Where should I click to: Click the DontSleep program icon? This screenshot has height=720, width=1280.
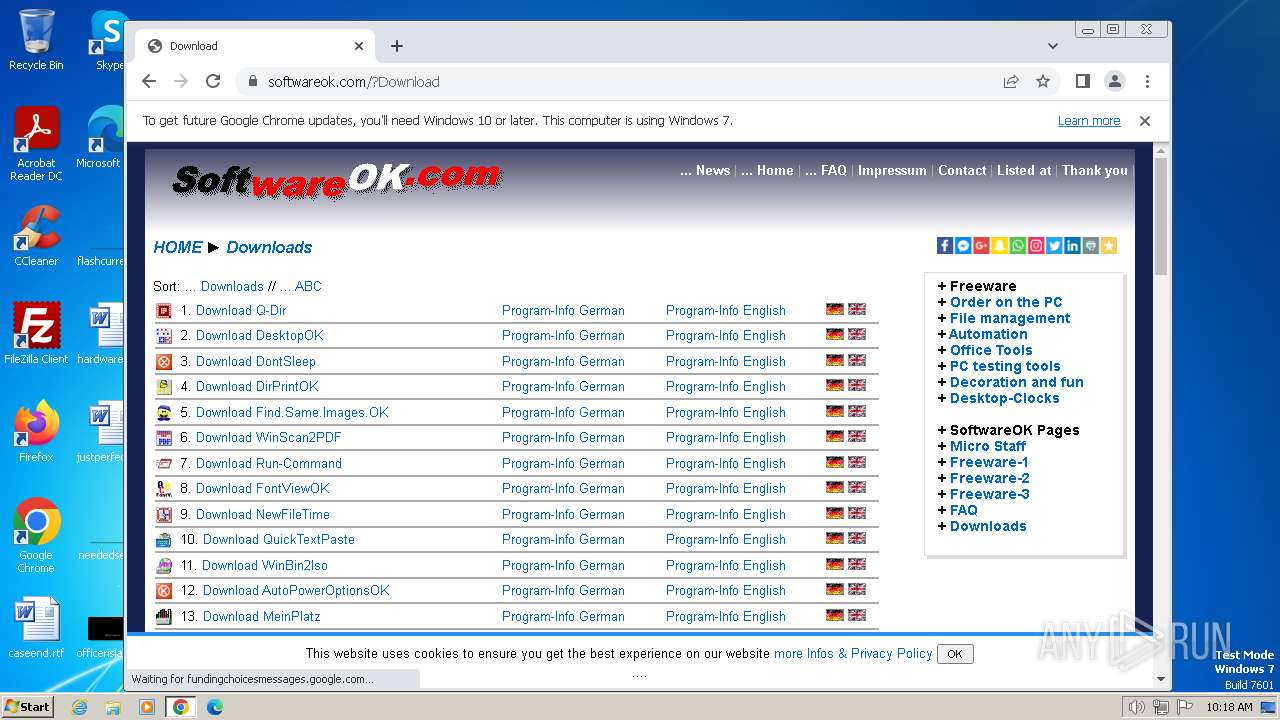[x=164, y=362]
